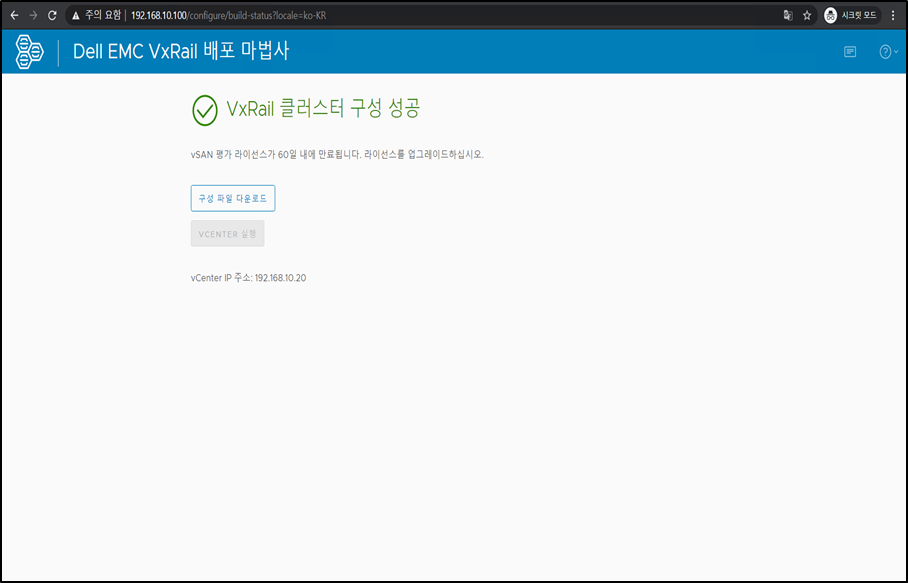Click heading VxRail 클러스터 구성 성공

(x=323, y=108)
